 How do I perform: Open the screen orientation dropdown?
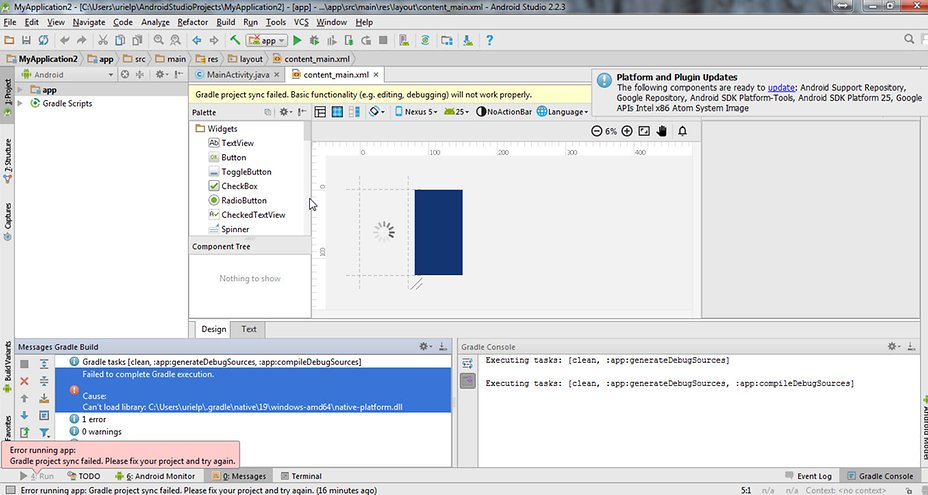point(376,111)
